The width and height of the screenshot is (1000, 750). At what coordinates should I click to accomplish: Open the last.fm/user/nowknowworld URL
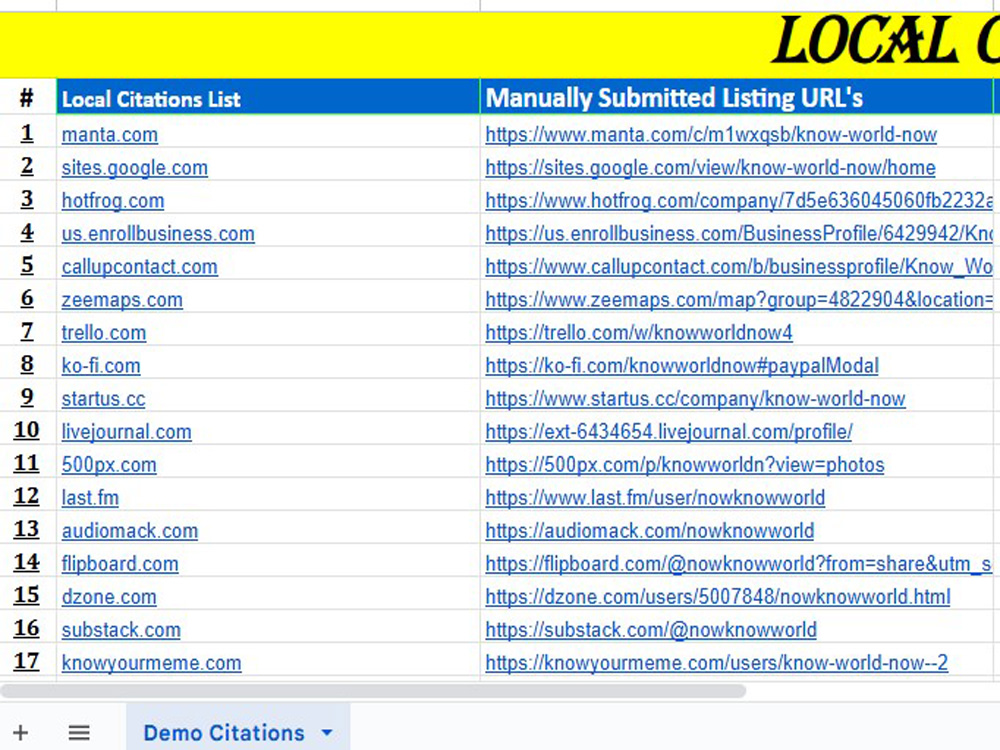655,498
